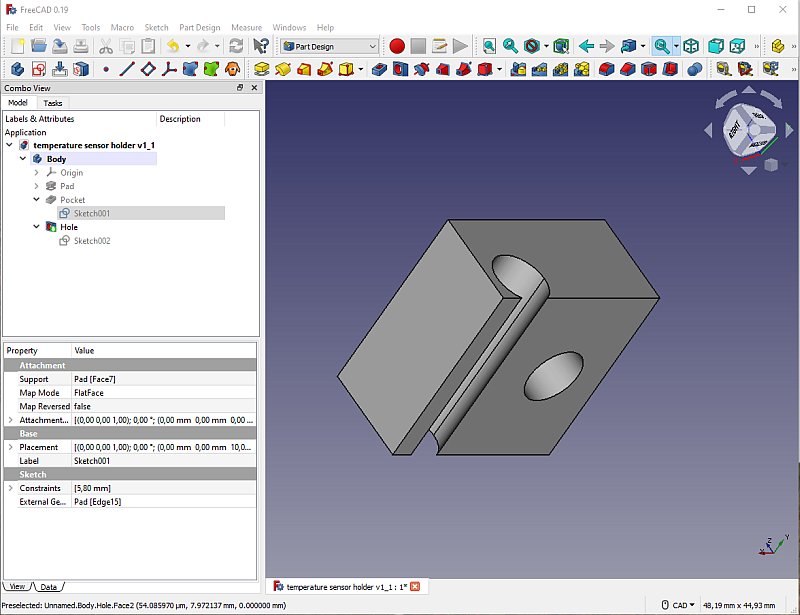Click the yellow Revolution tool icon

283,69
